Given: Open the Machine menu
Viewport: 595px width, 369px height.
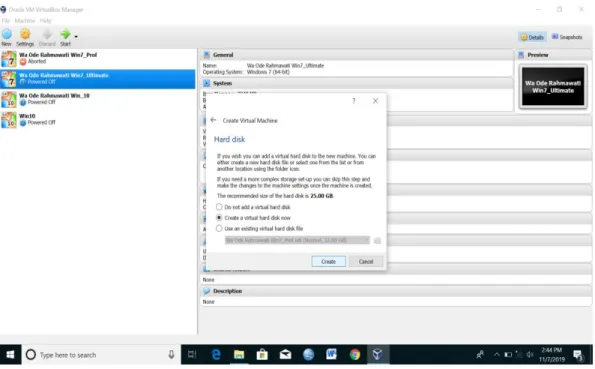Looking at the screenshot, I should tap(25, 20).
